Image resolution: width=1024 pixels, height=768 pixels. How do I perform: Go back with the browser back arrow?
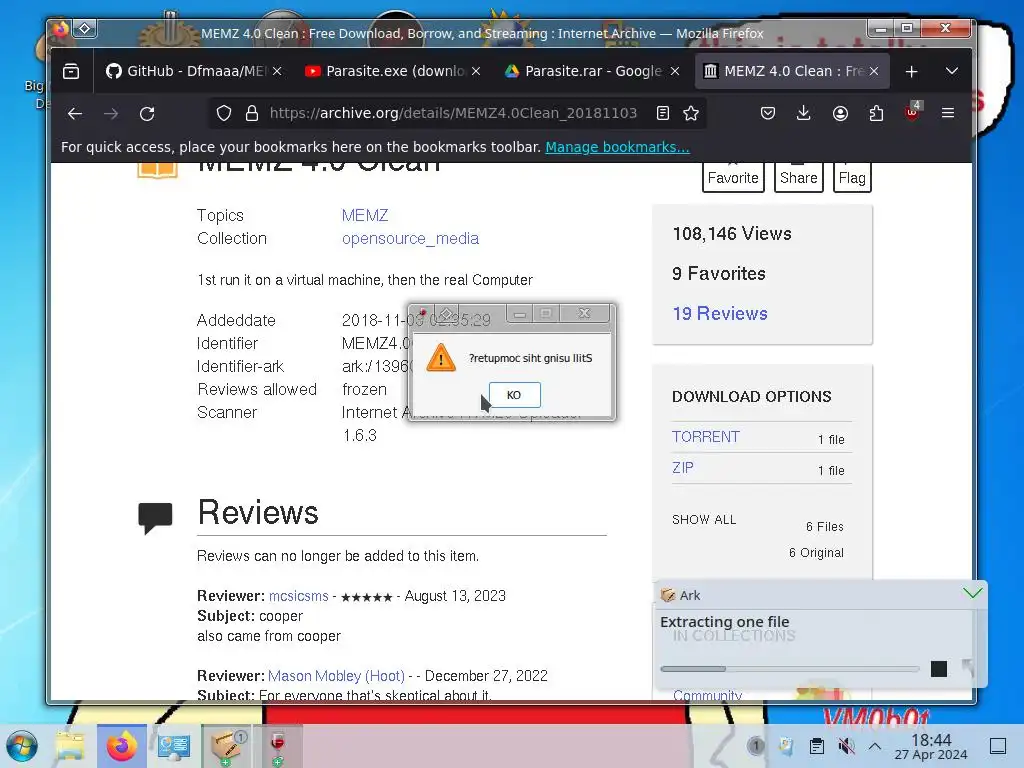pyautogui.click(x=75, y=114)
